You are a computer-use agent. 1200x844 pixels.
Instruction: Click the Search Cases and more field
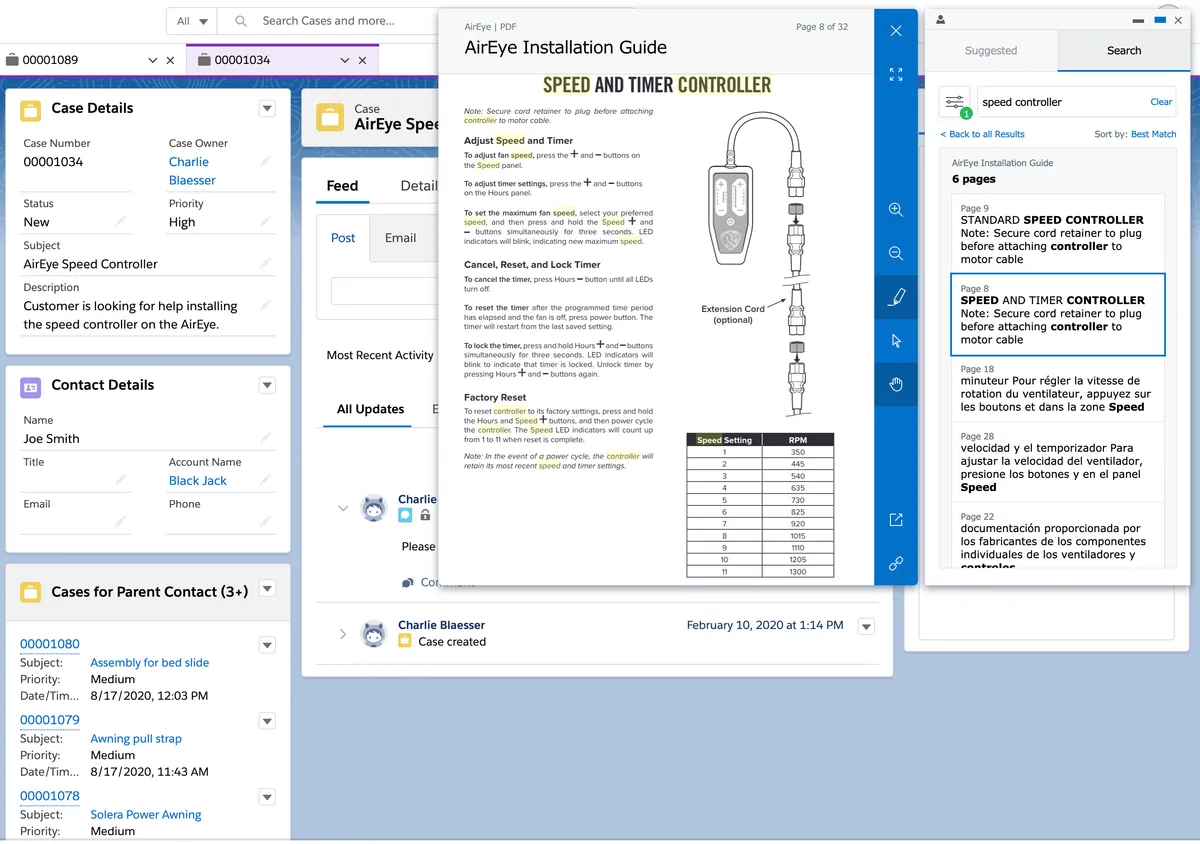328,20
